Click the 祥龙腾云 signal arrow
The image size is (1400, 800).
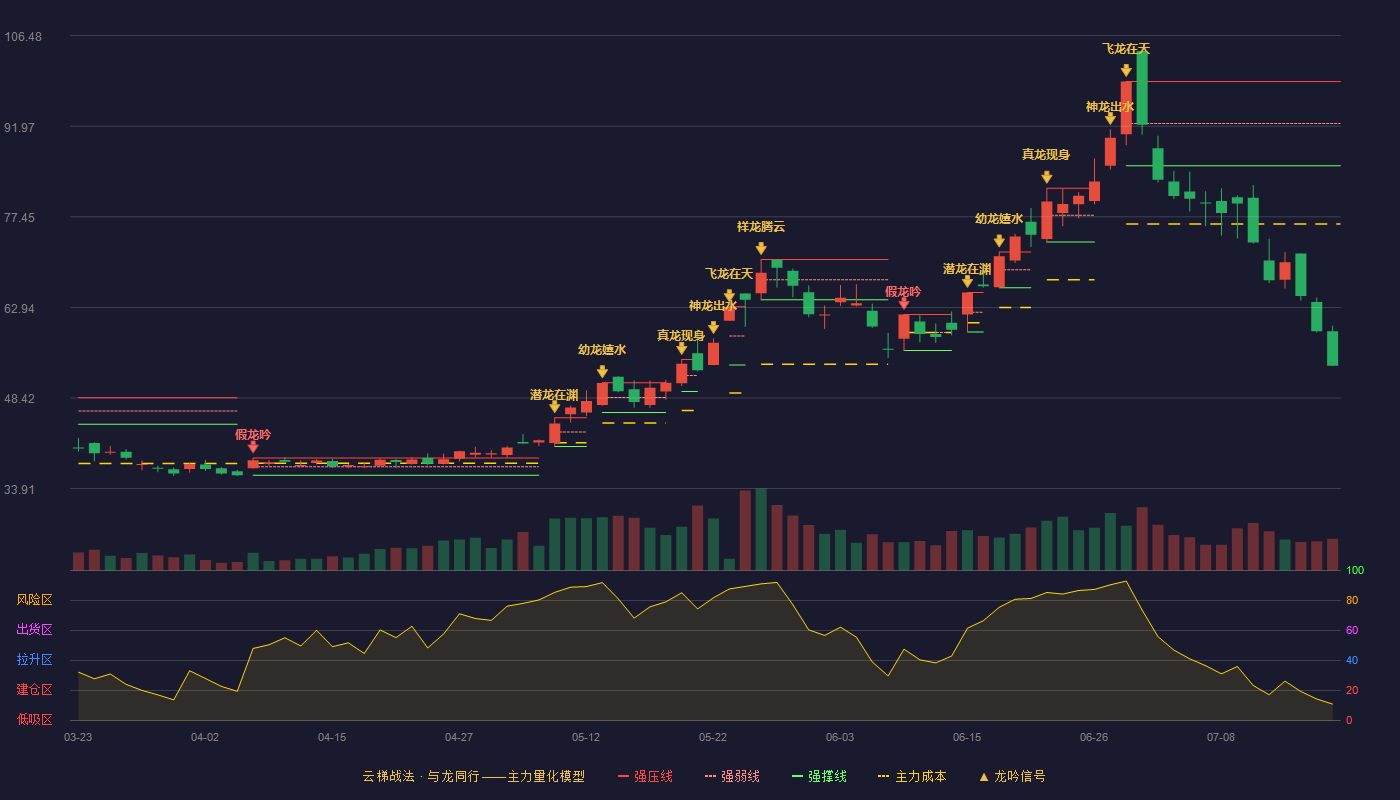click(x=761, y=248)
